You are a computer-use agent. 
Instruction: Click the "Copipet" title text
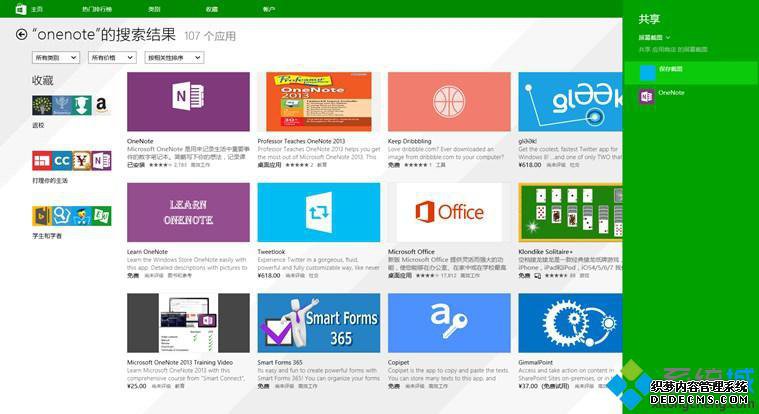click(399, 362)
